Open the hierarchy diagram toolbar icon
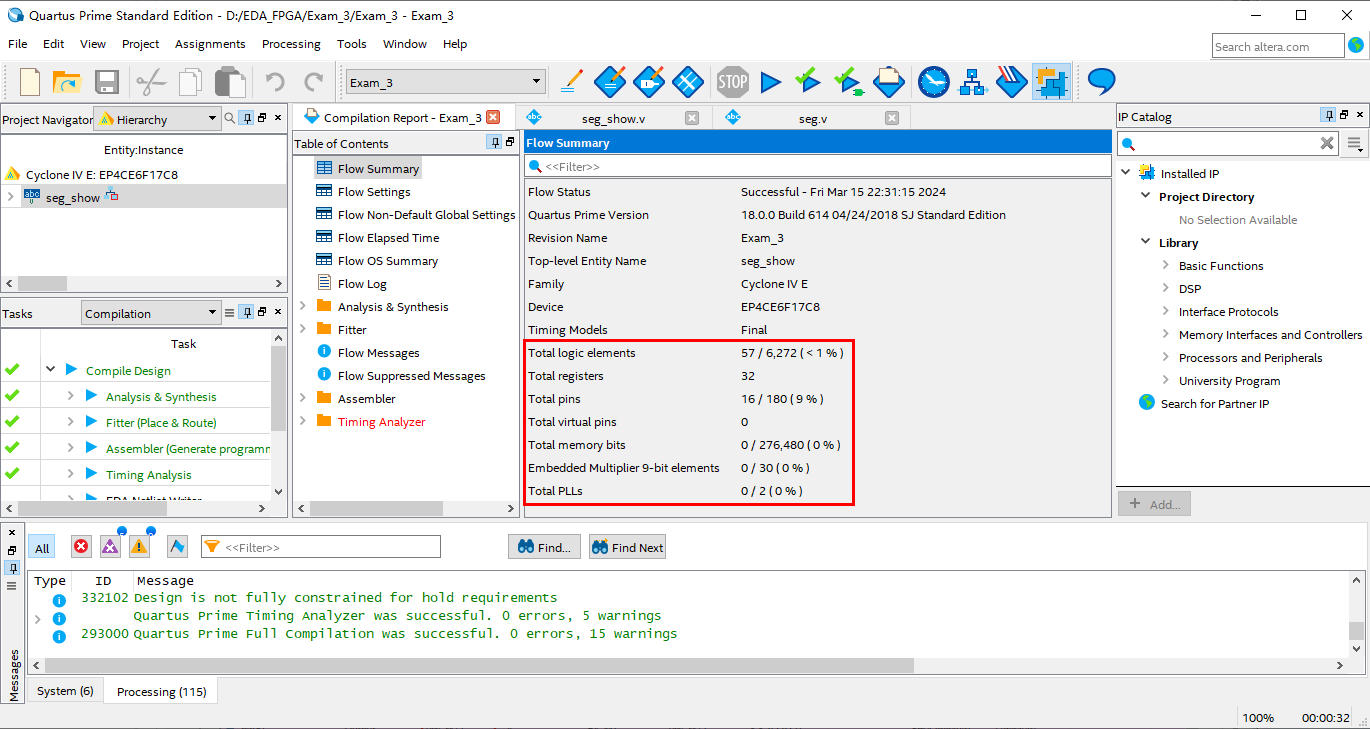Screen dimensions: 1370x729 pos(973,82)
